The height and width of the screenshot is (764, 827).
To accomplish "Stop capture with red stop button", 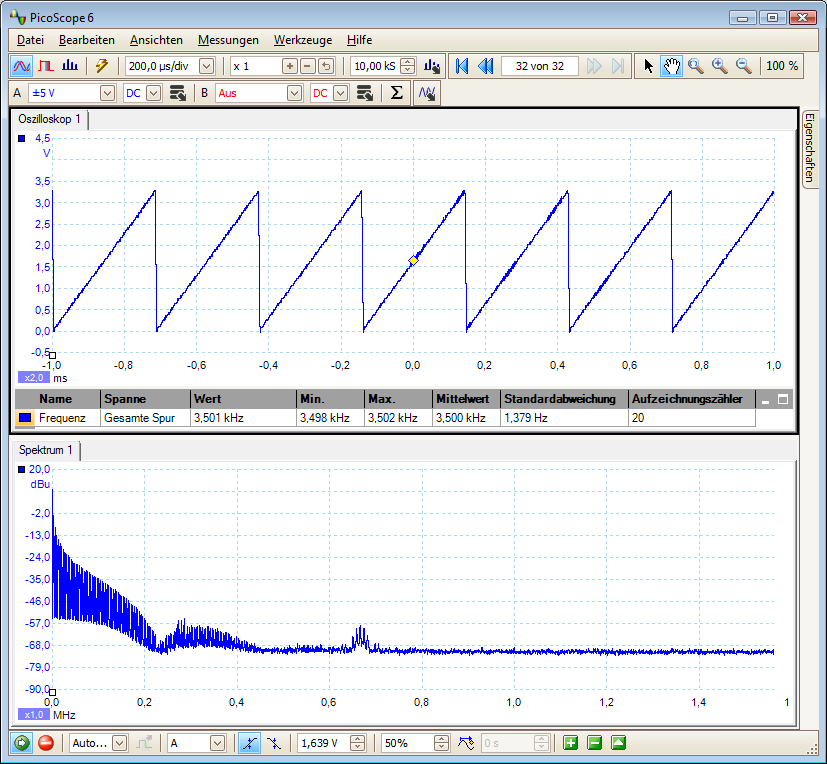I will coord(46,743).
